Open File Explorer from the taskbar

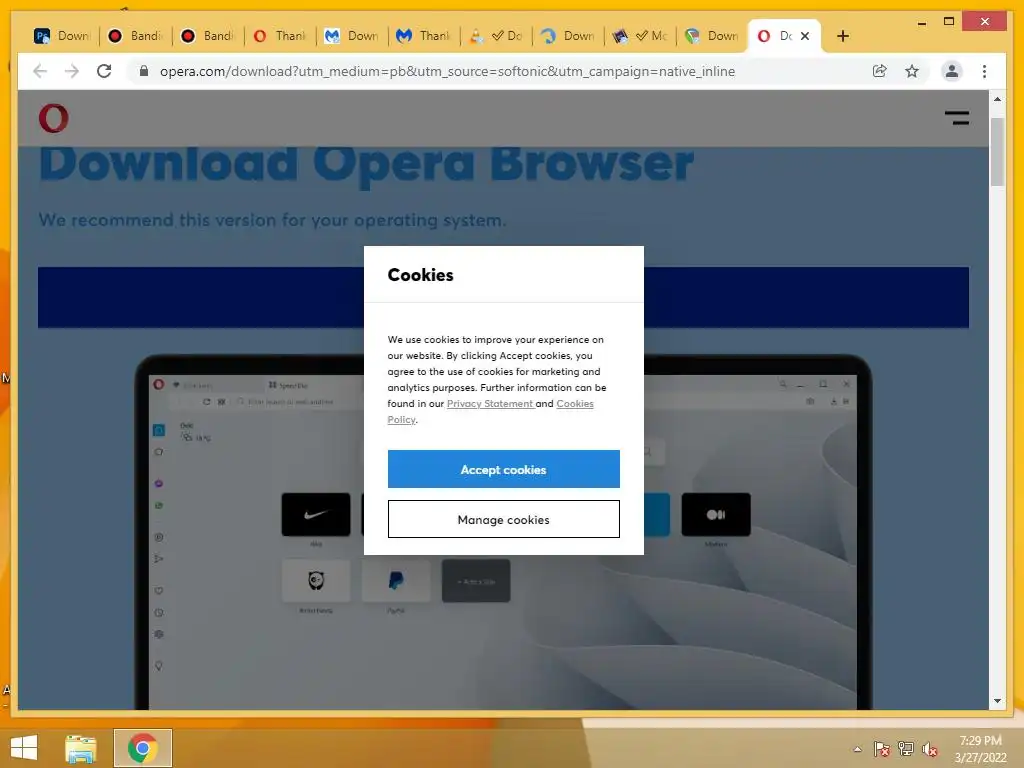tap(81, 748)
